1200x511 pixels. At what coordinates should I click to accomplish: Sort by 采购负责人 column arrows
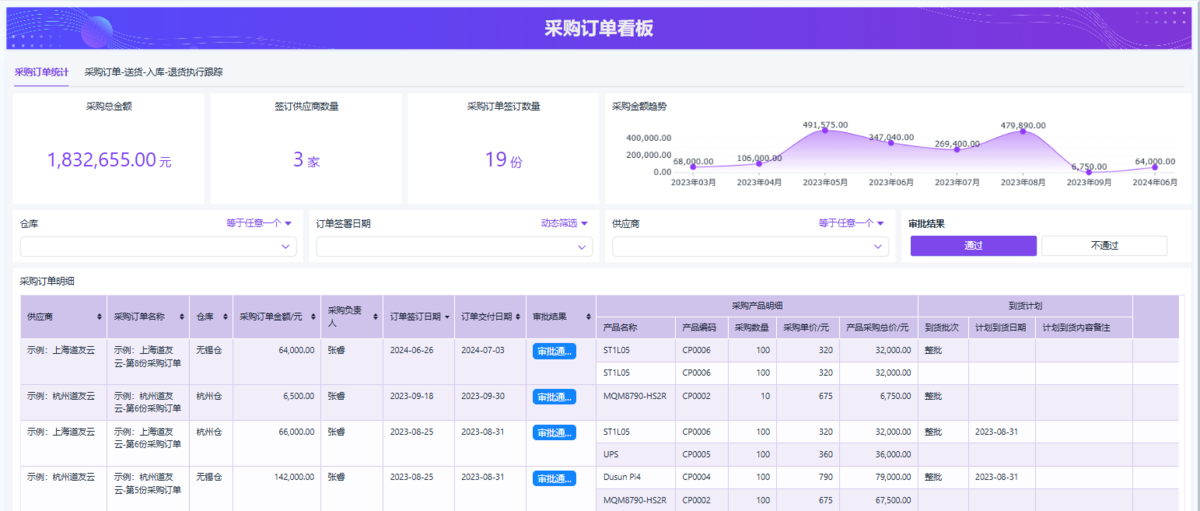click(x=375, y=317)
